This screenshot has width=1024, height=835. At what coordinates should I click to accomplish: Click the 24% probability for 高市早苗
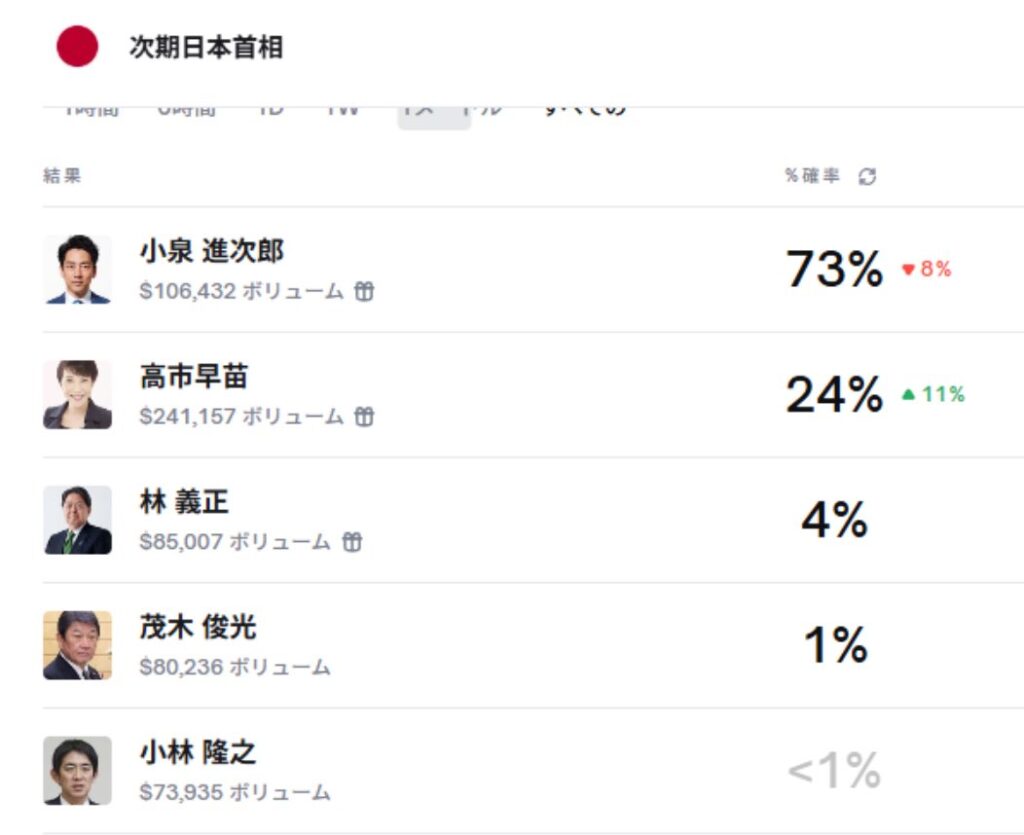click(834, 395)
